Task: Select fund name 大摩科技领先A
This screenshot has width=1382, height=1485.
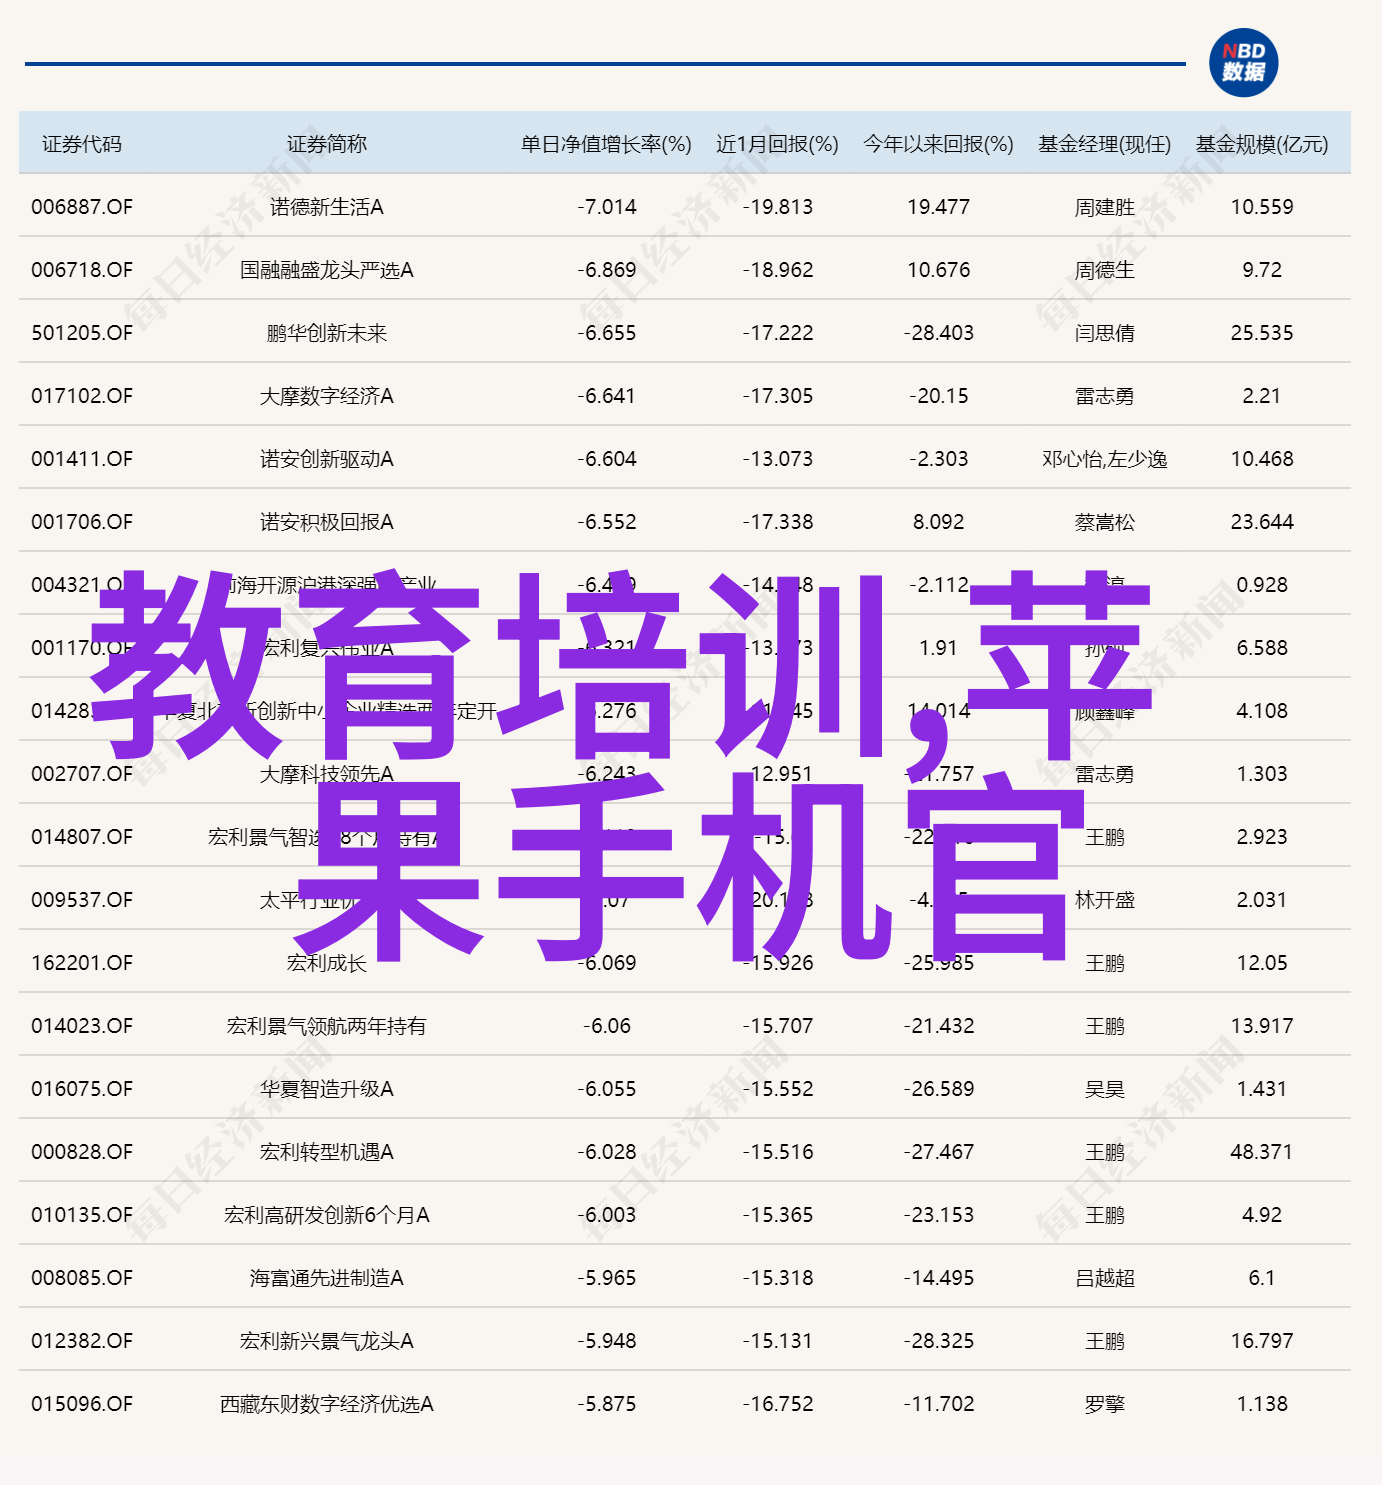Action: (x=327, y=774)
